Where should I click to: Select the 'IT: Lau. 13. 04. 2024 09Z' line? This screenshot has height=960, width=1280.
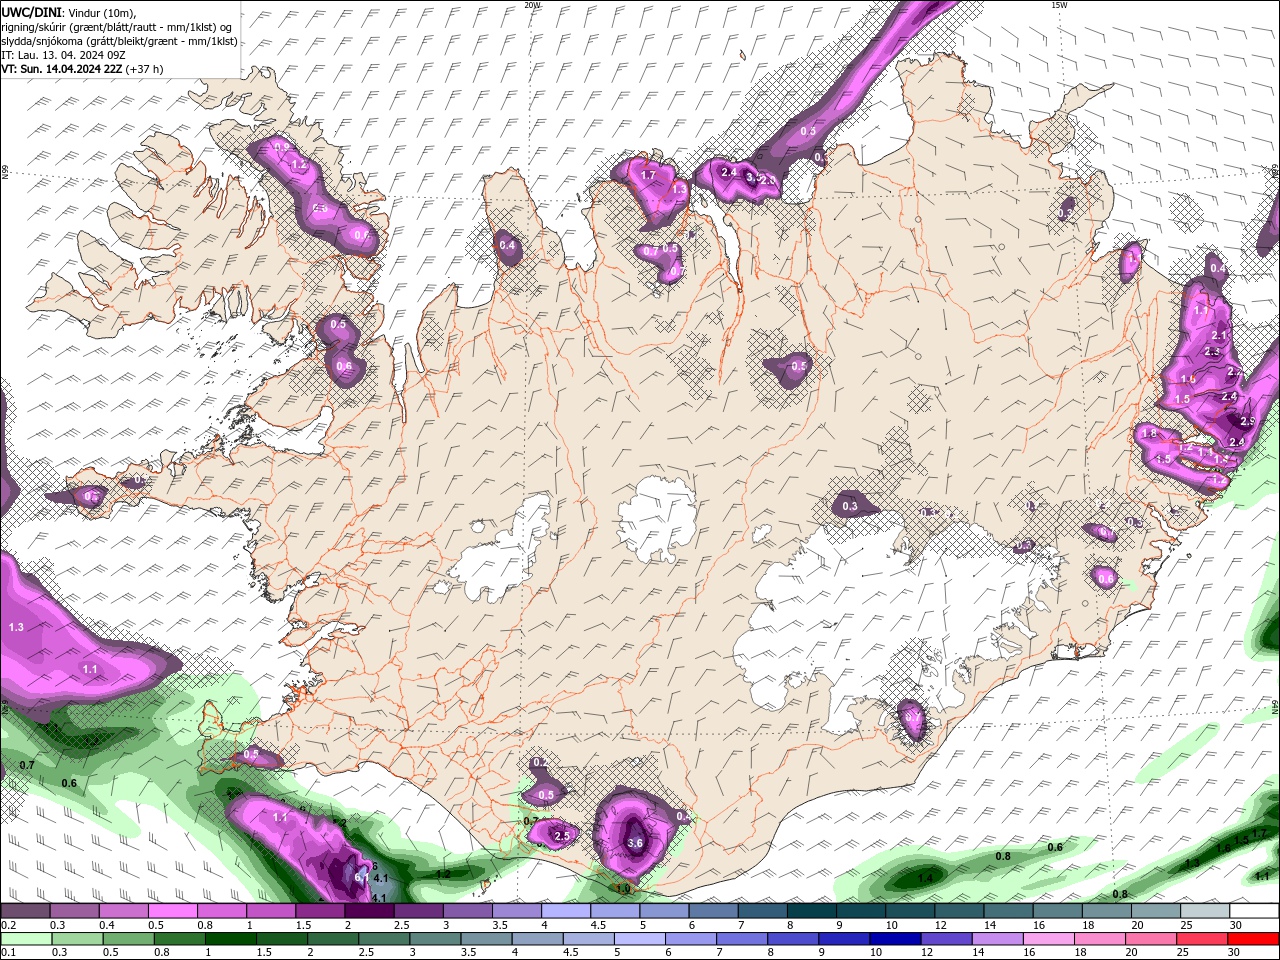[x=63, y=55]
